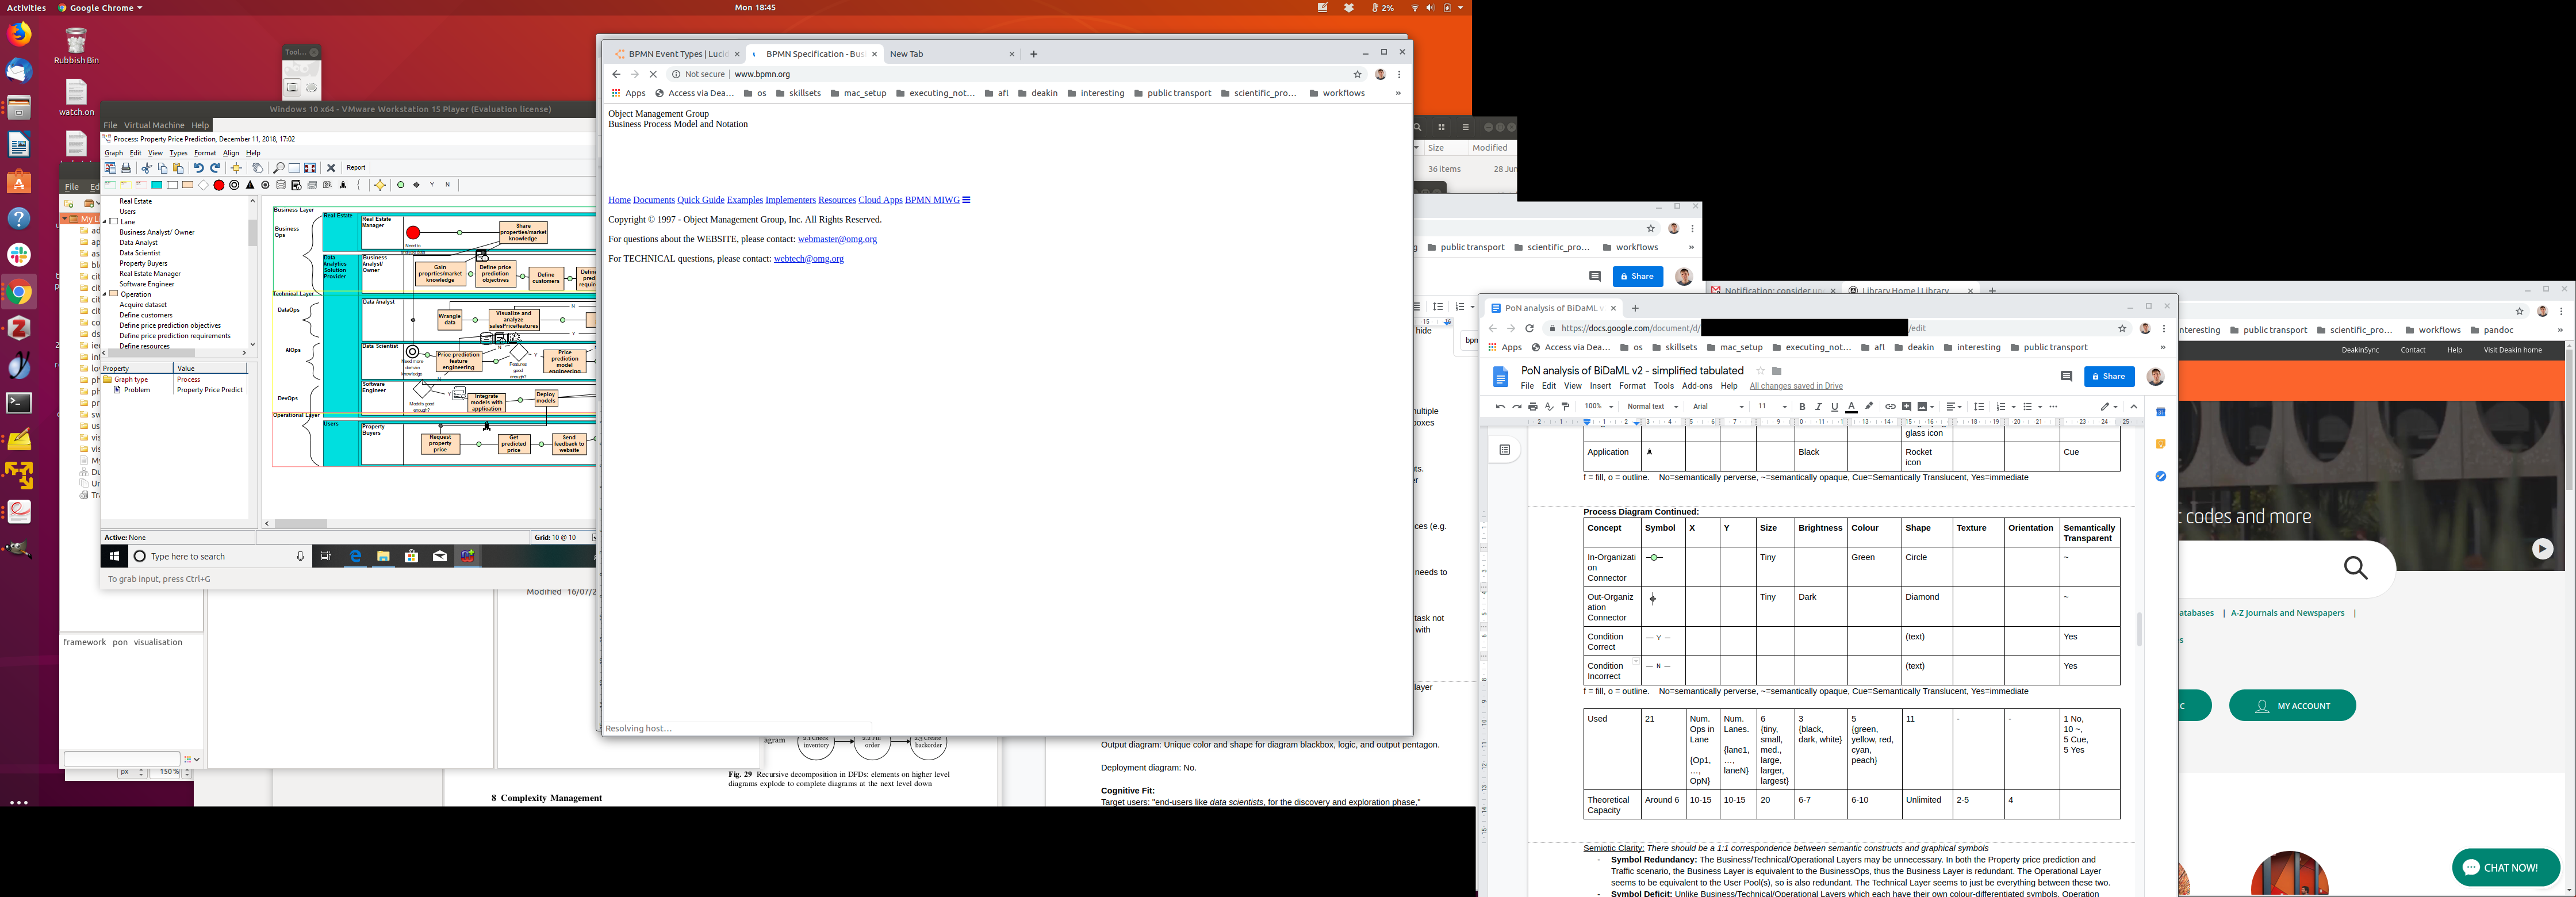Image resolution: width=2576 pixels, height=897 pixels.
Task: Select the rocket application symbol tool
Action: click(343, 185)
